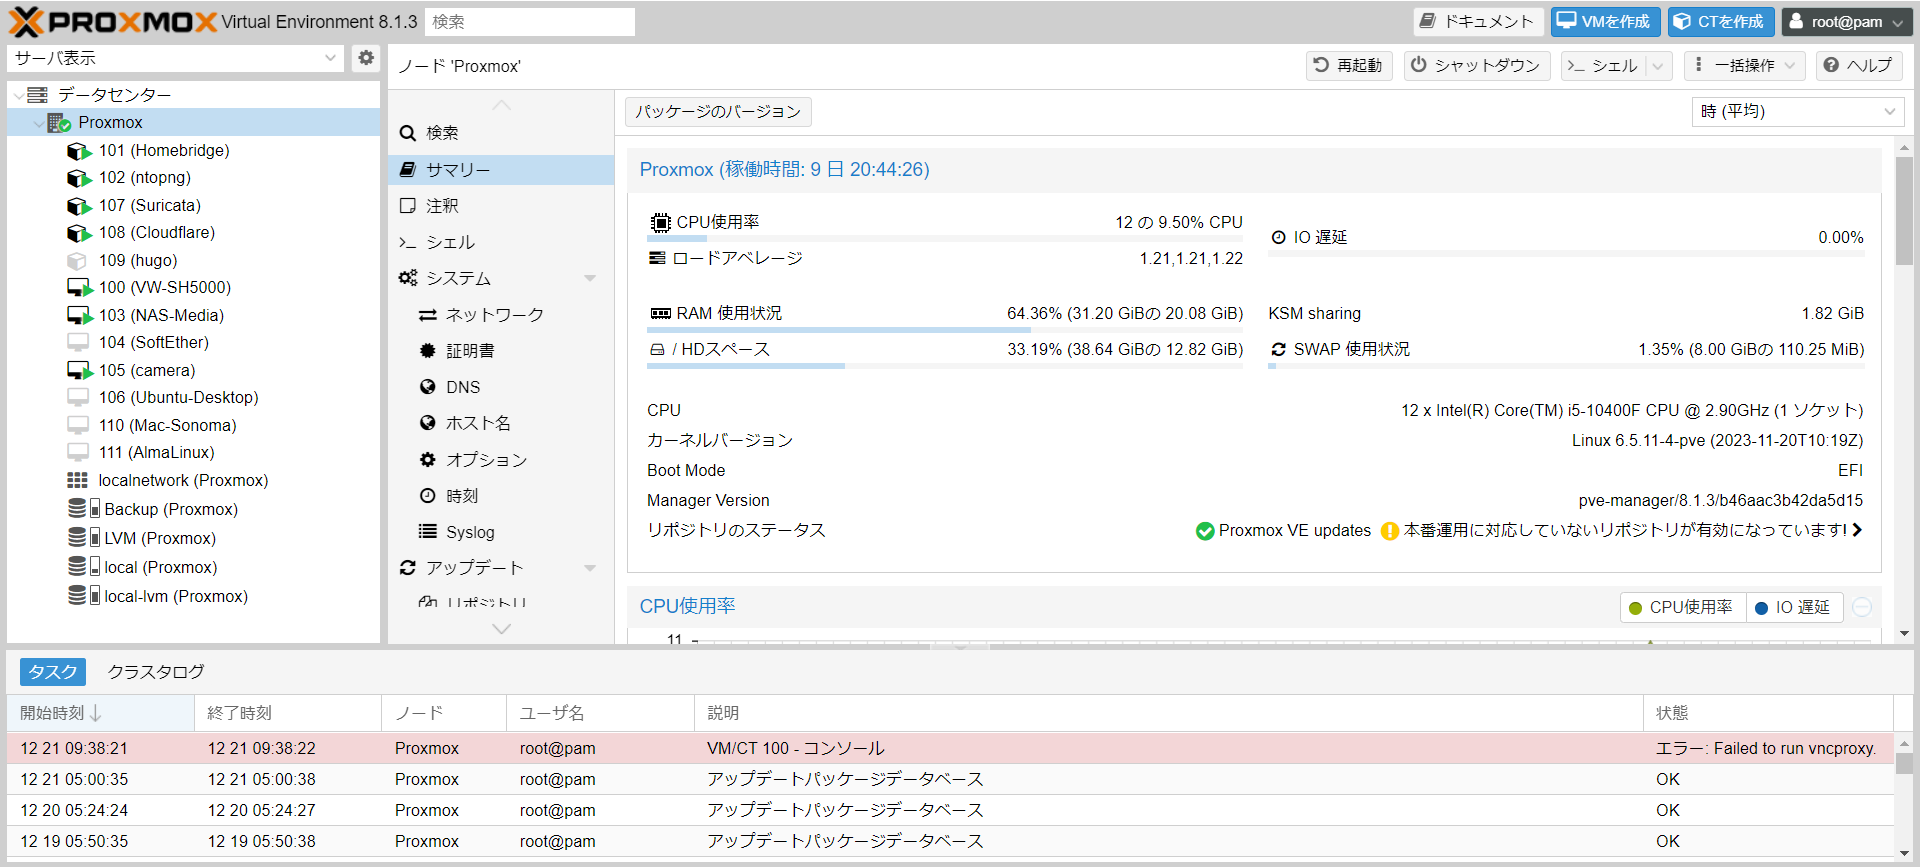The width and height of the screenshot is (1920, 867).
Task: Toggle CPU使用率 series in chart legend
Action: (x=1682, y=607)
